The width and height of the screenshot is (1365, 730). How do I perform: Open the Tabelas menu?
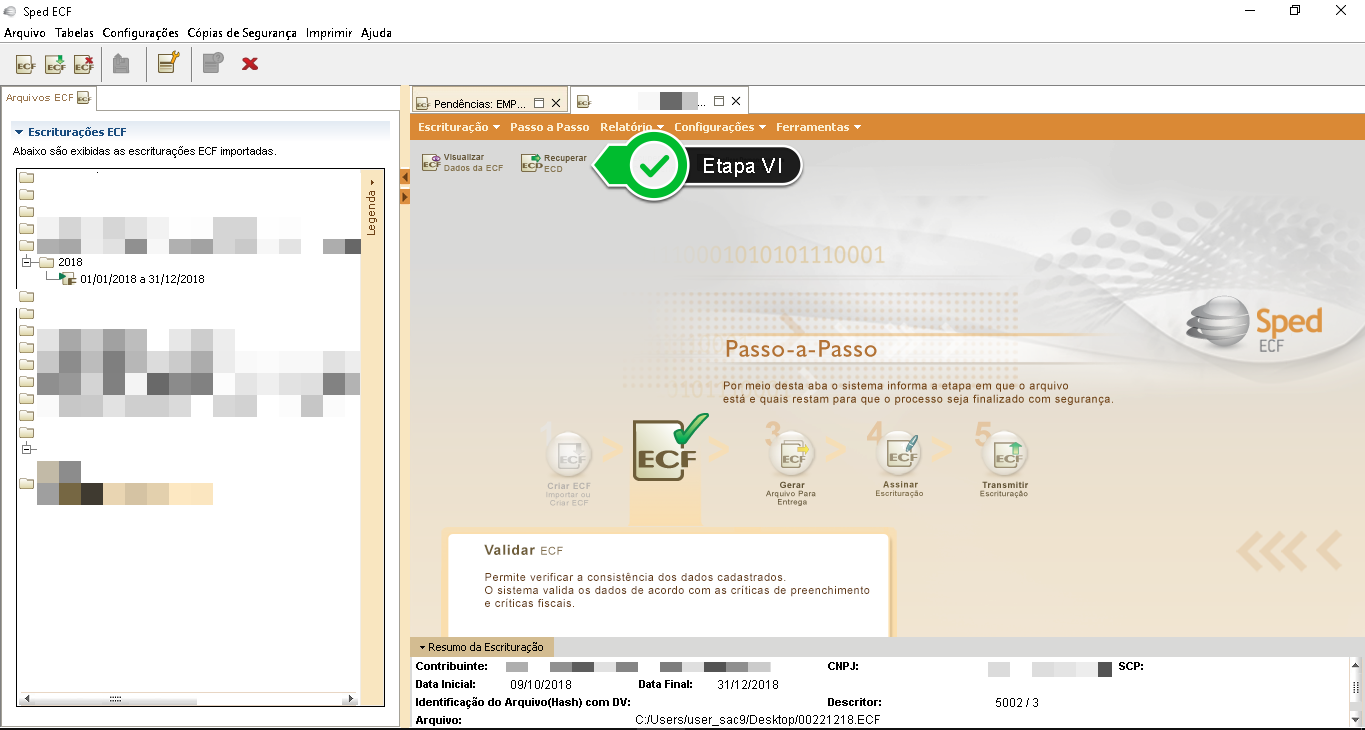pos(74,33)
